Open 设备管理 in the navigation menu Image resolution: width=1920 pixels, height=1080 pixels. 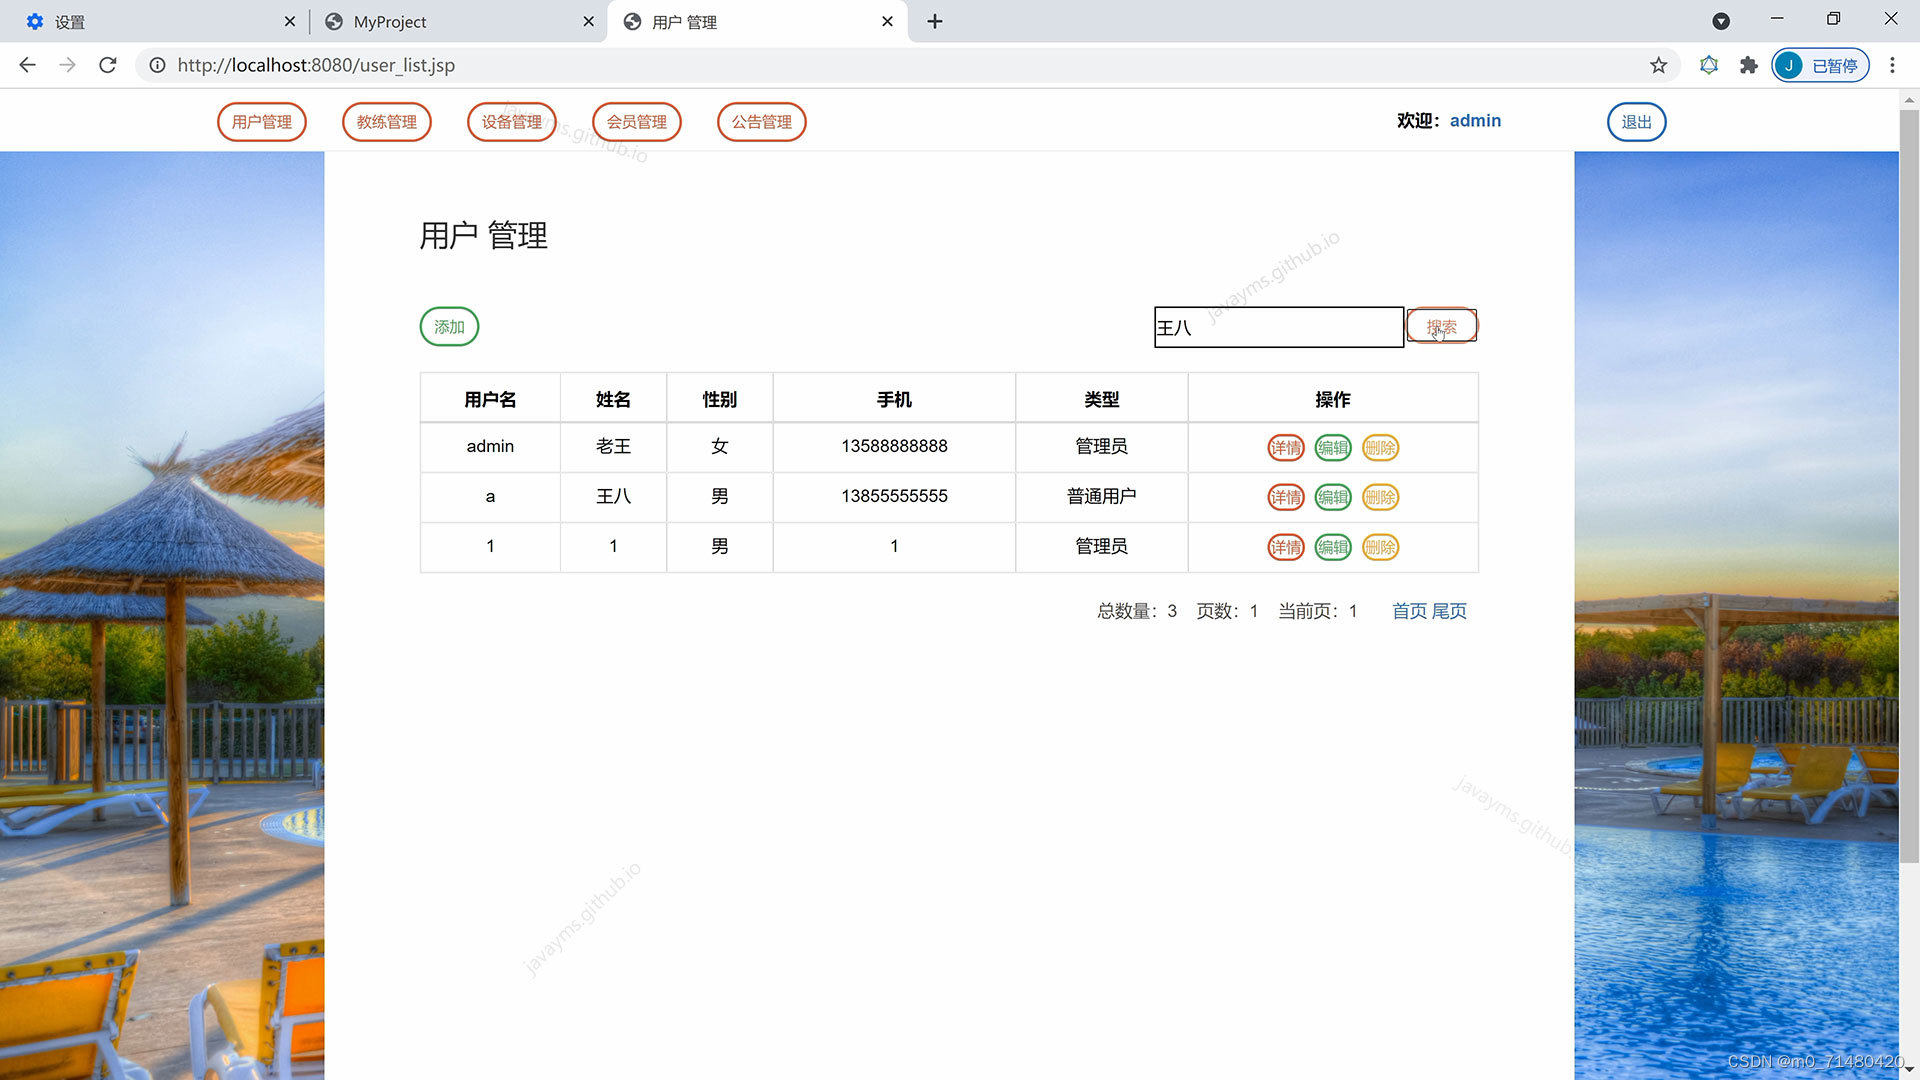(x=512, y=122)
